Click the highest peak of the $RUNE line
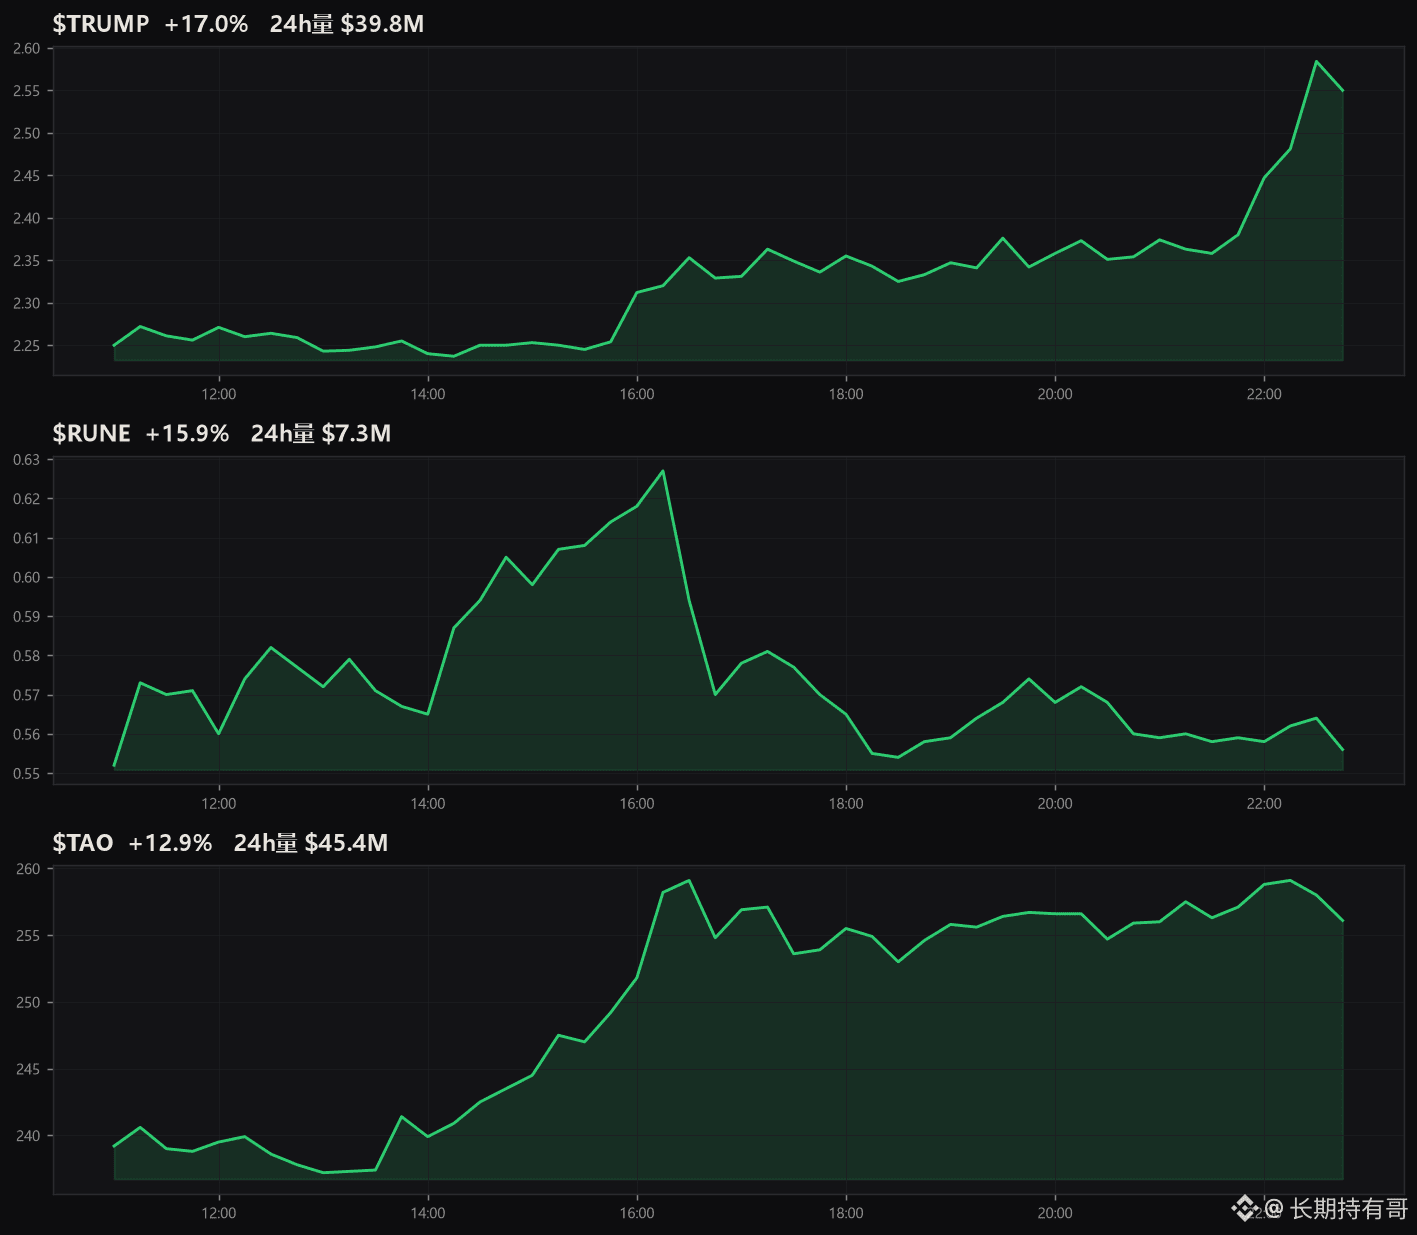 coord(663,471)
